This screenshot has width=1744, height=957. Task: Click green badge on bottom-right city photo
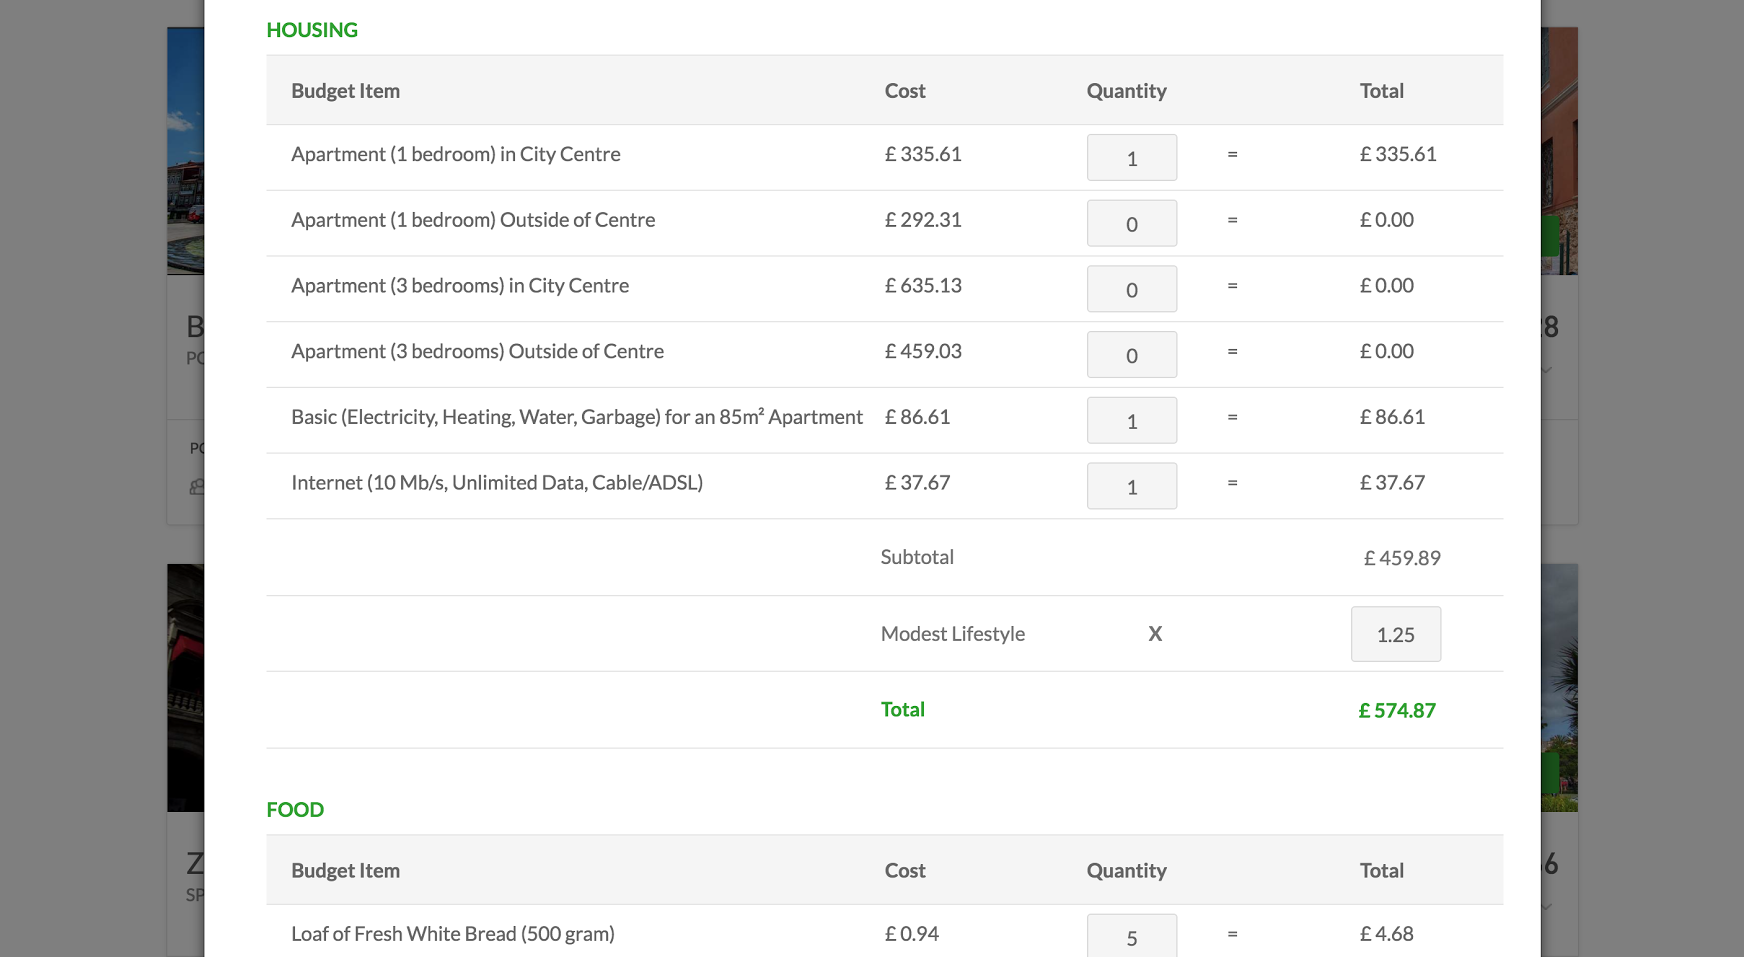1550,772
